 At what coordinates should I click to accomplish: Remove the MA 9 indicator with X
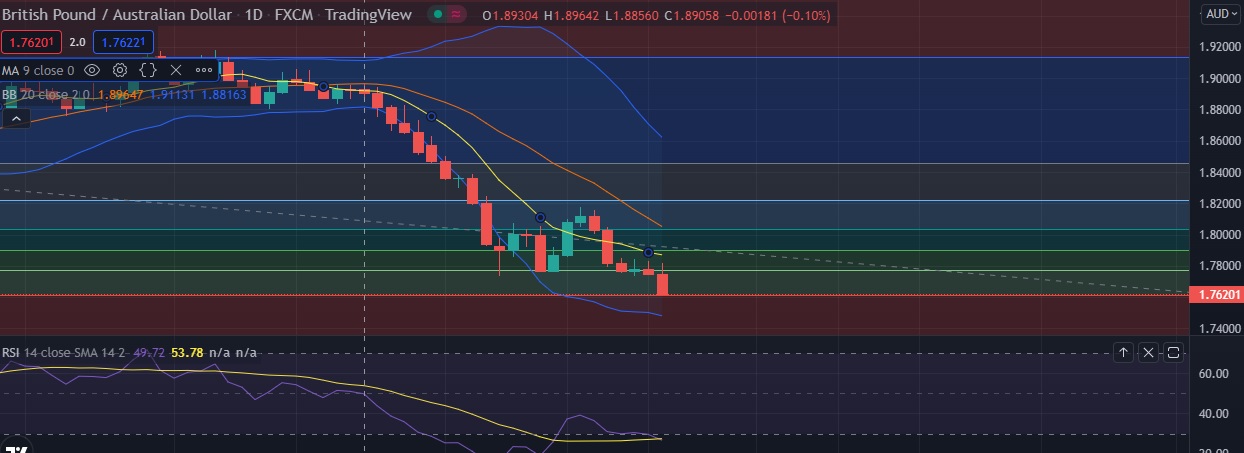(x=176, y=70)
